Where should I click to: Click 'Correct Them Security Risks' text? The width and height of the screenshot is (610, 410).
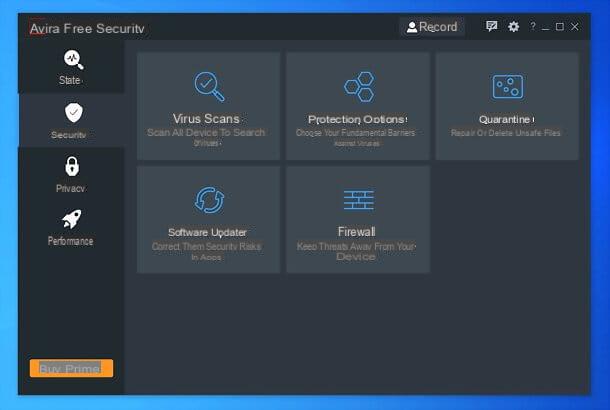point(206,246)
